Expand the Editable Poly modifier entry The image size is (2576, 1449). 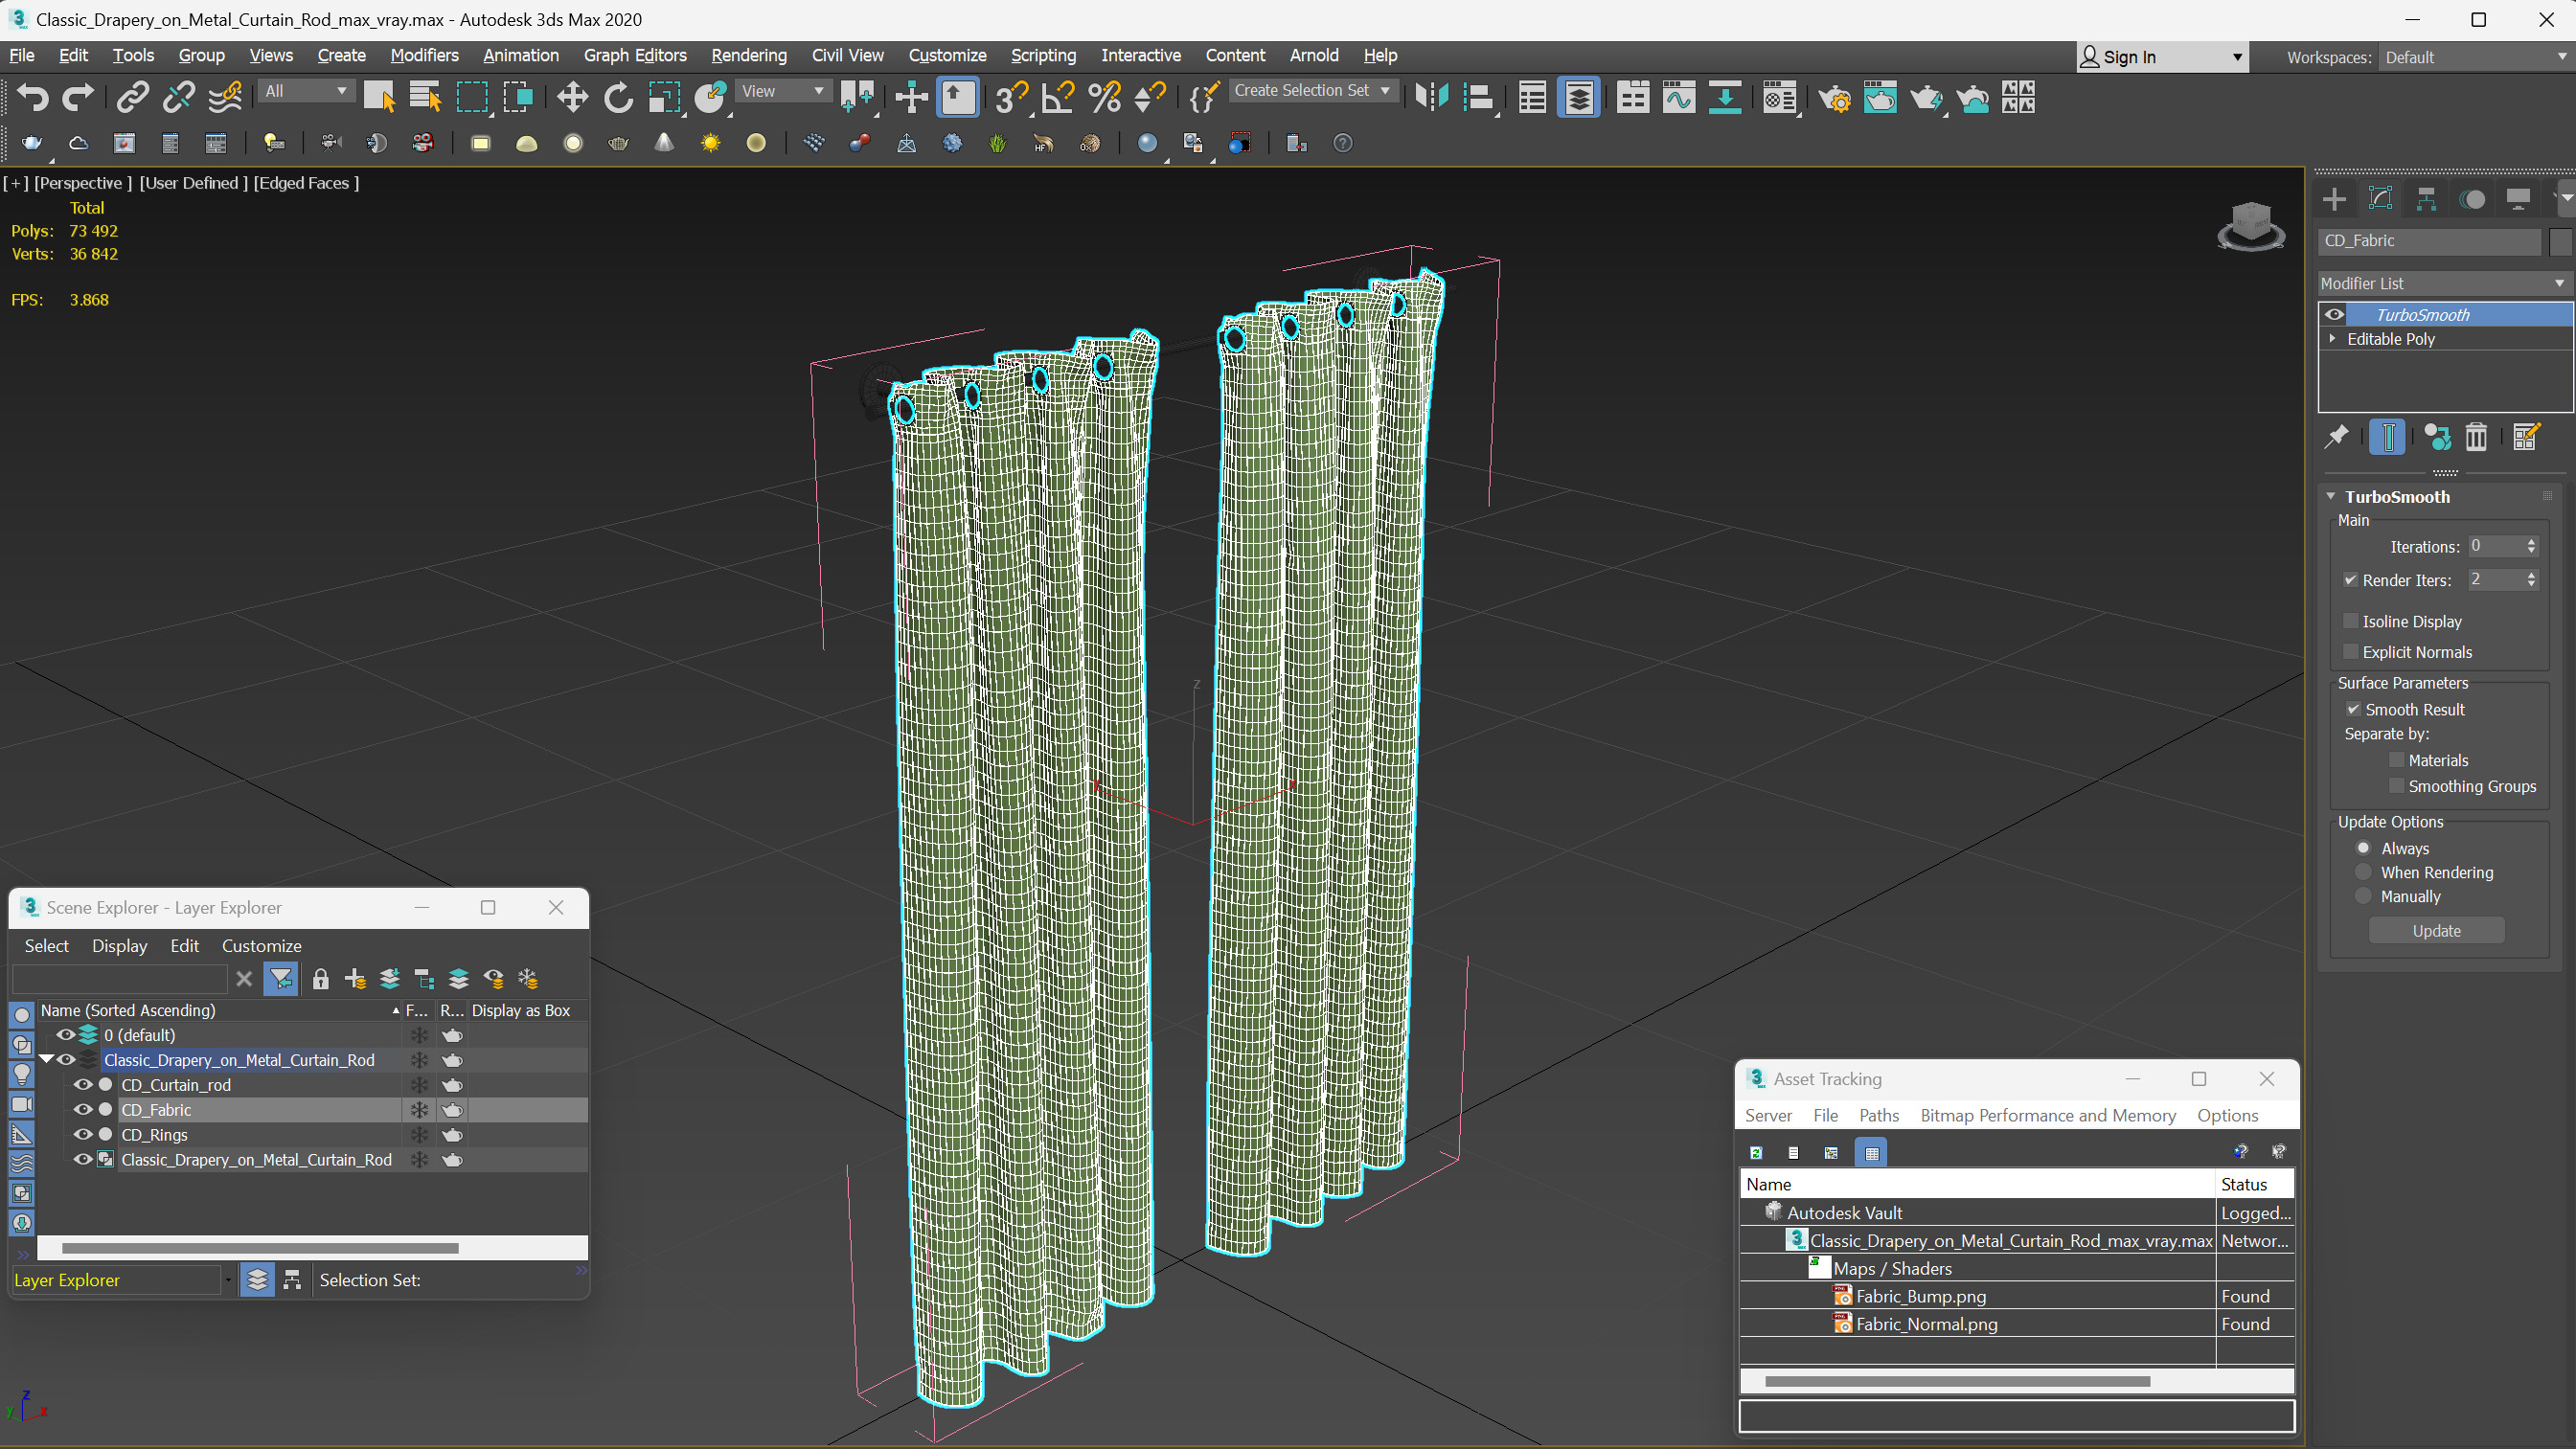tap(2332, 339)
